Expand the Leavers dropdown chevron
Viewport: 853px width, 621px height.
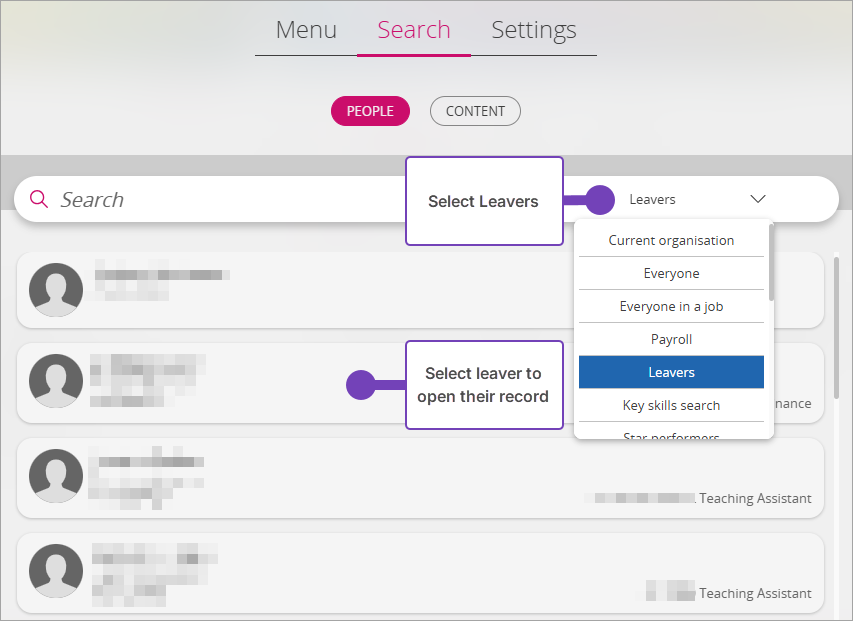(757, 199)
